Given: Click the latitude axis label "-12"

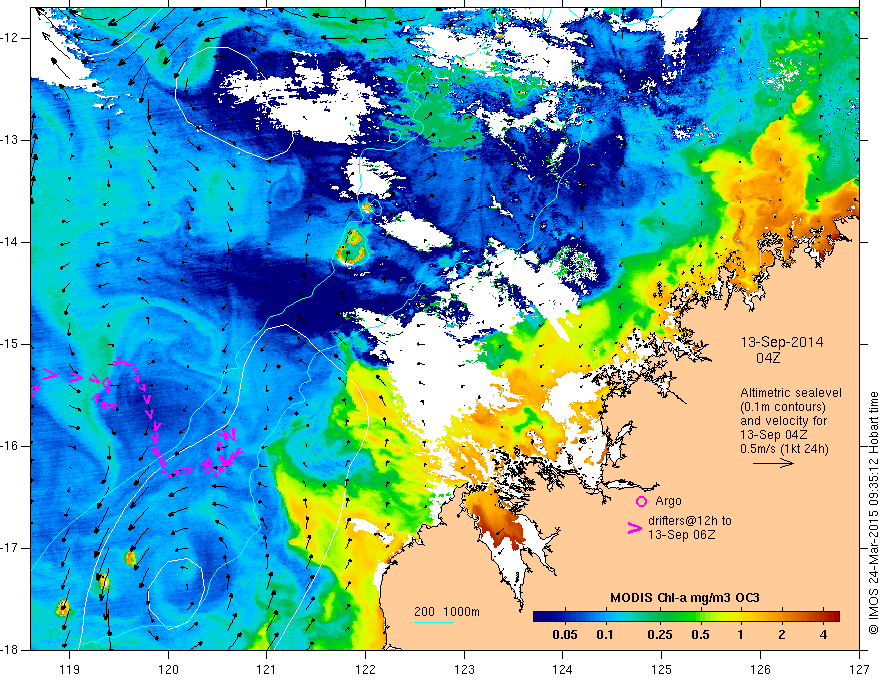Looking at the screenshot, I should [11, 38].
